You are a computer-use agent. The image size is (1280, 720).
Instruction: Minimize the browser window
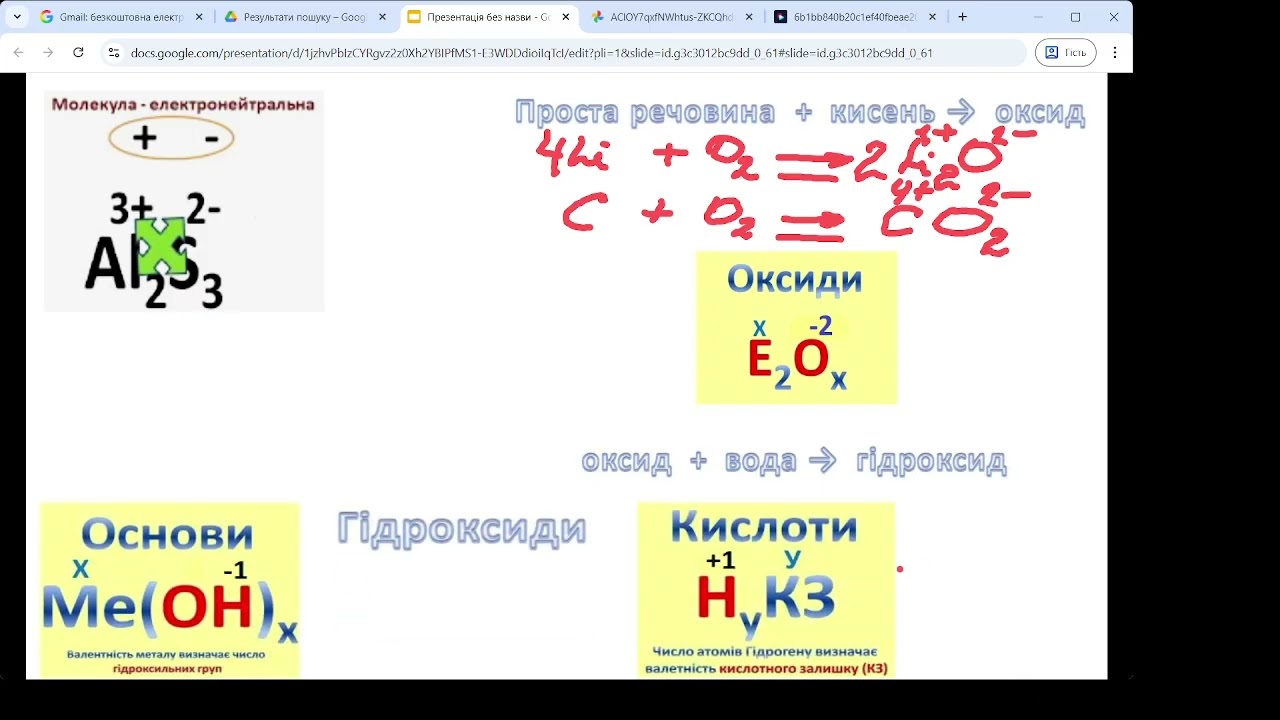(1037, 17)
